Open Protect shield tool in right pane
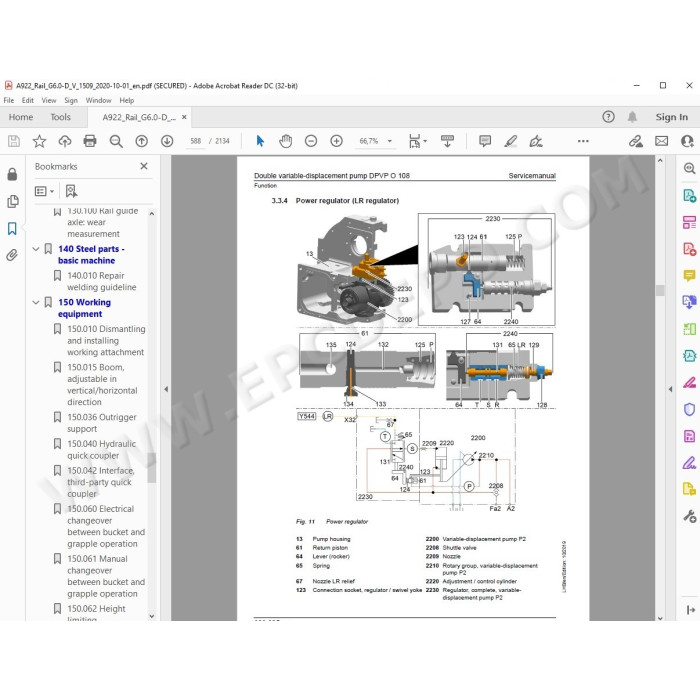The width and height of the screenshot is (700, 700). [x=689, y=409]
